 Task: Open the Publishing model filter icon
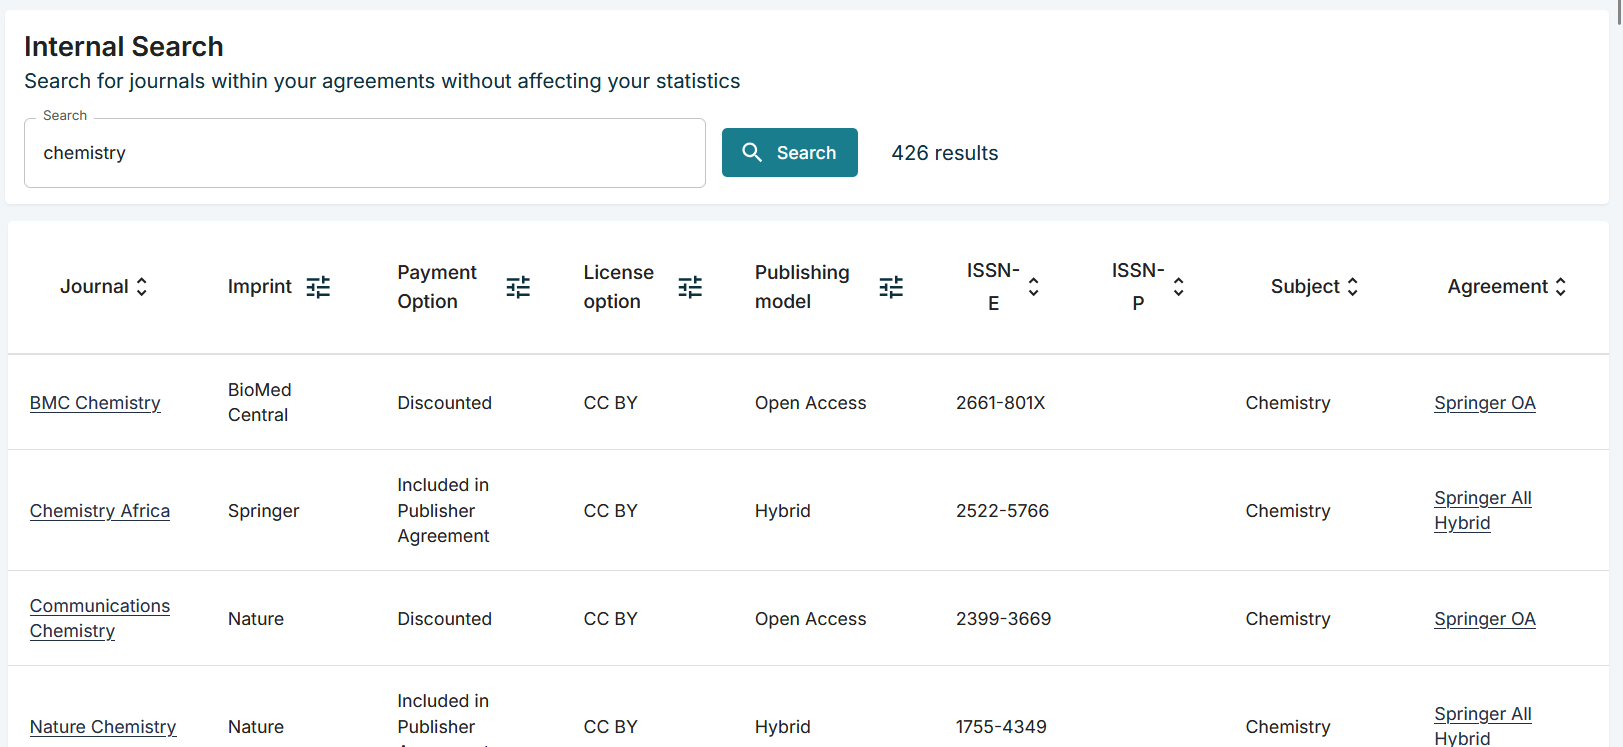tap(891, 287)
